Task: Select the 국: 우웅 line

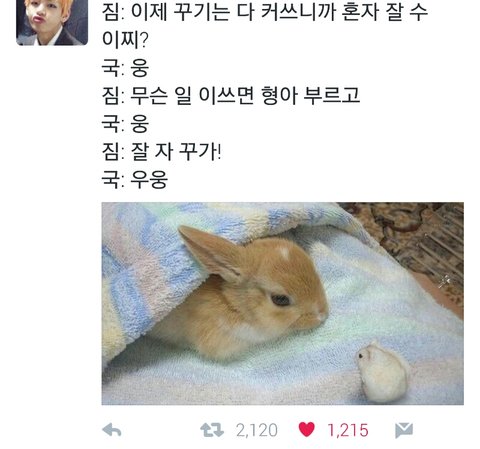Action: (135, 180)
